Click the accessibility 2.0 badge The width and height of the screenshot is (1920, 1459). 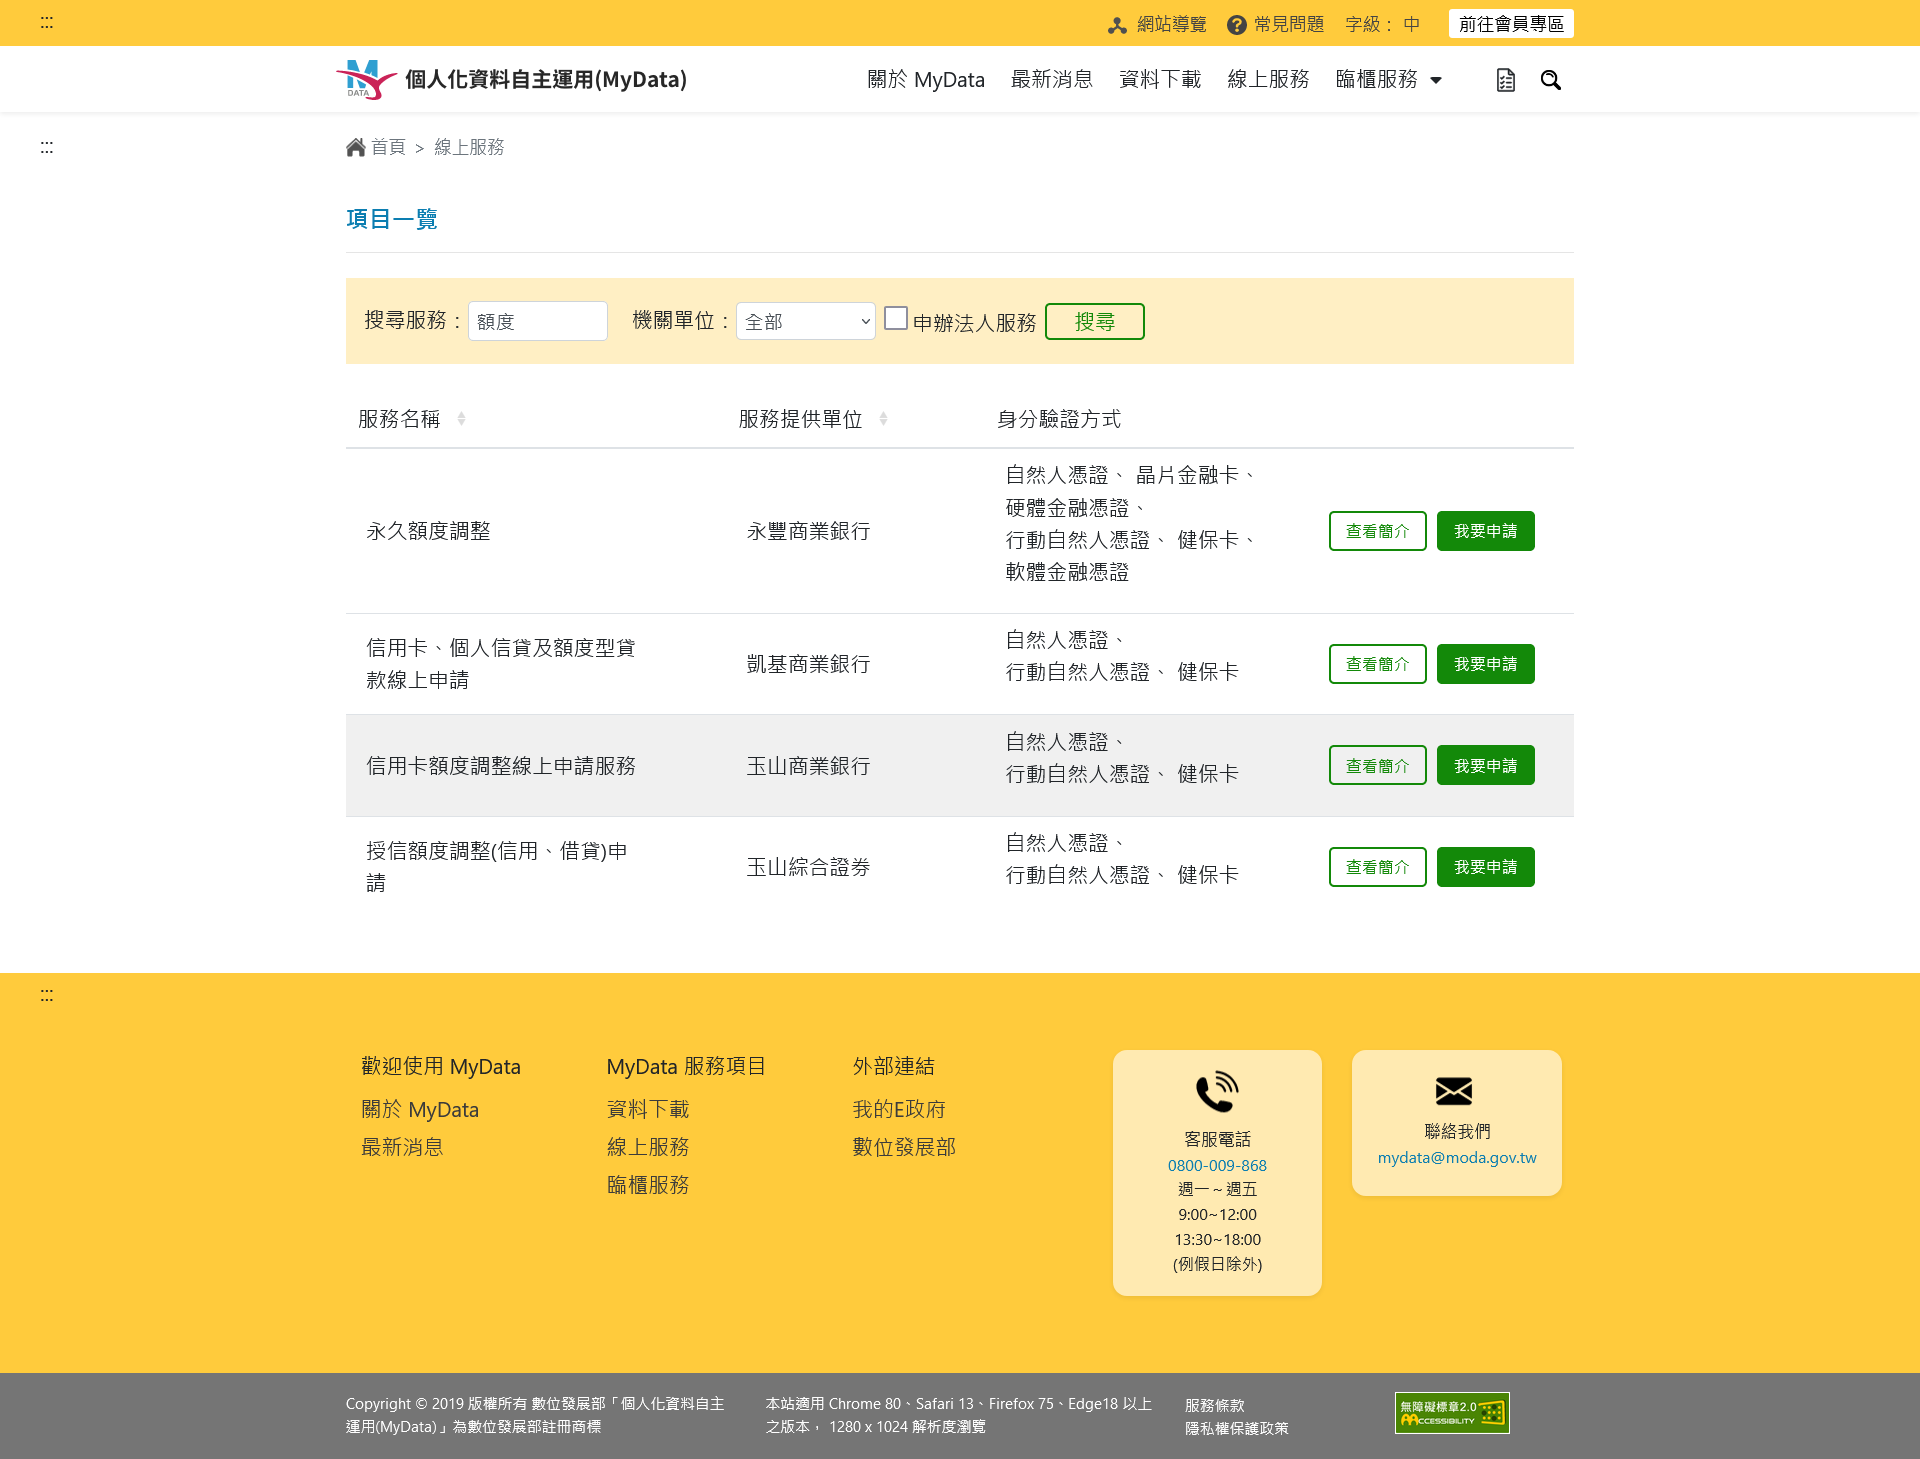tap(1452, 1413)
